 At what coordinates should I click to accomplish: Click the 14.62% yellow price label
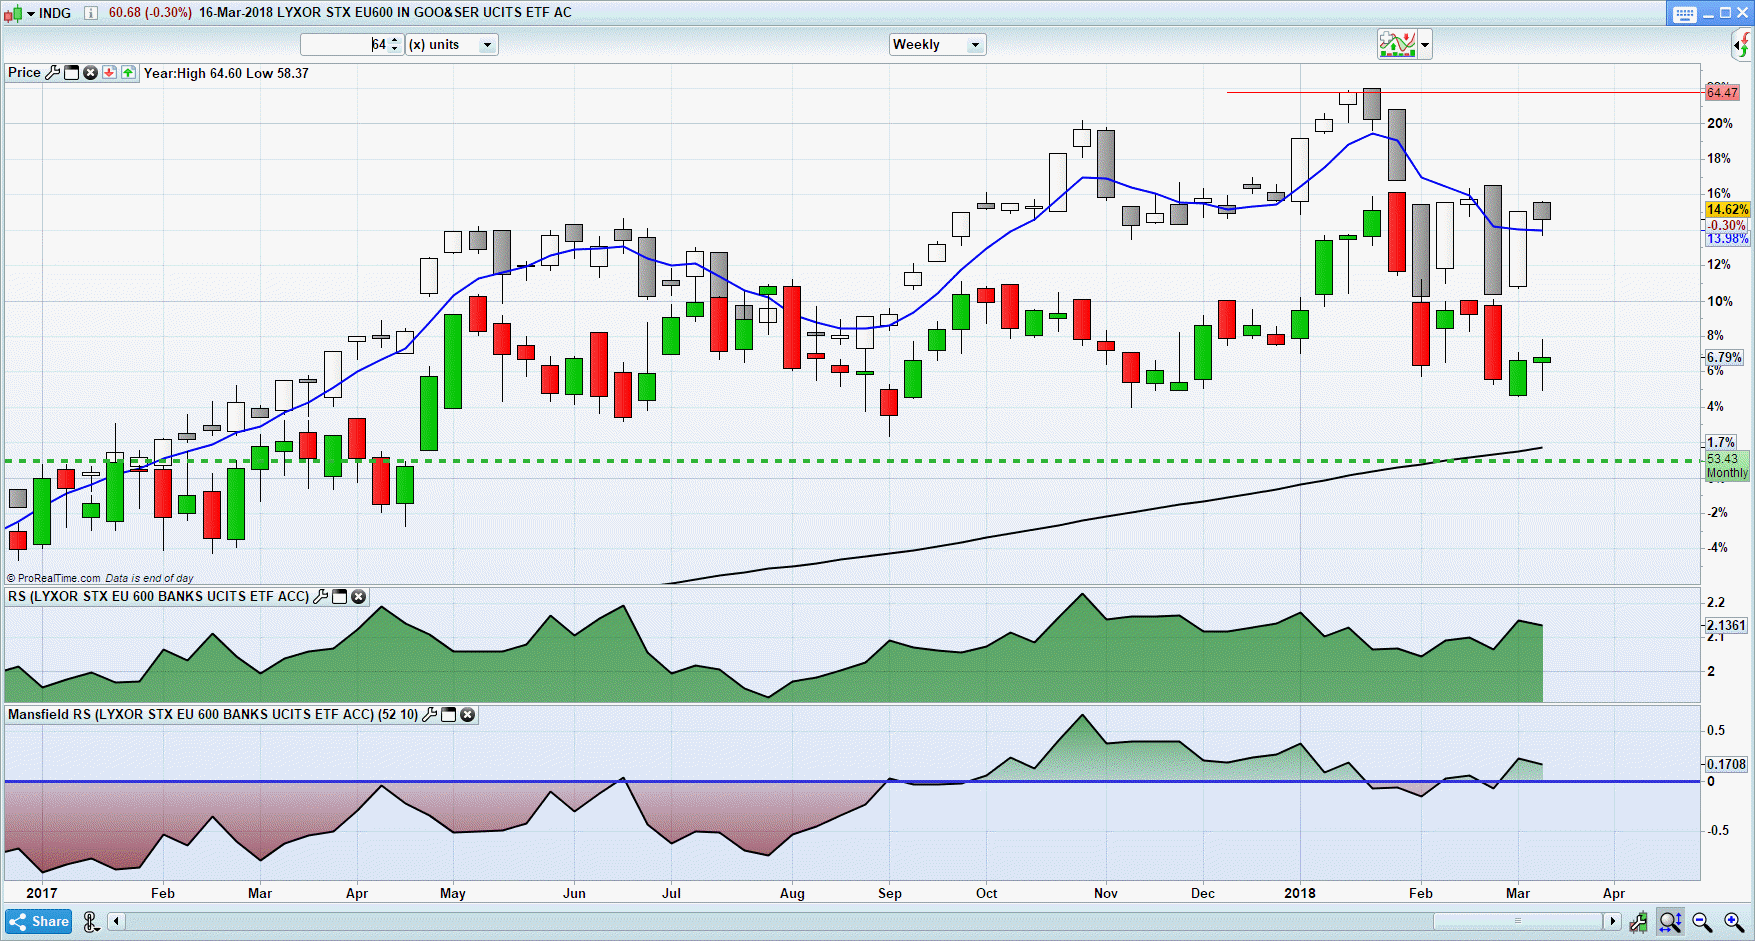(1727, 209)
